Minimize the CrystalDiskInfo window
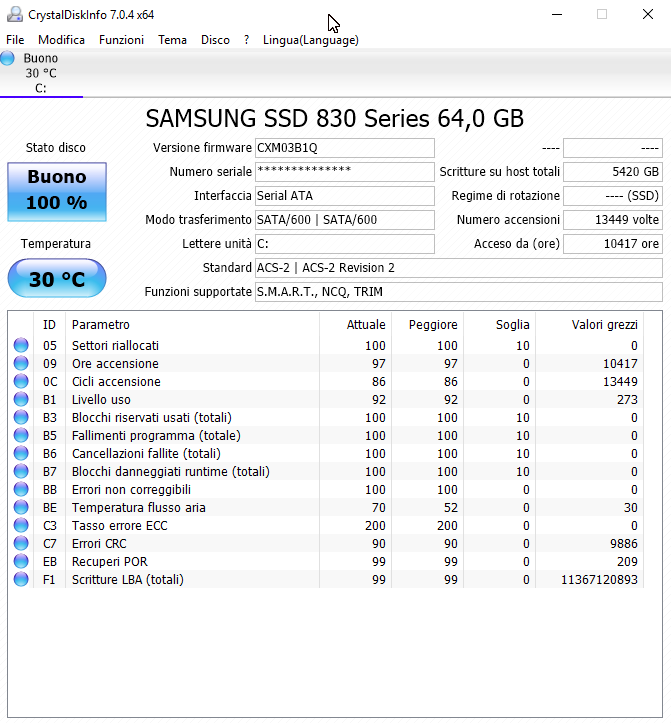Screen dimensions: 671x723 [x=557, y=15]
